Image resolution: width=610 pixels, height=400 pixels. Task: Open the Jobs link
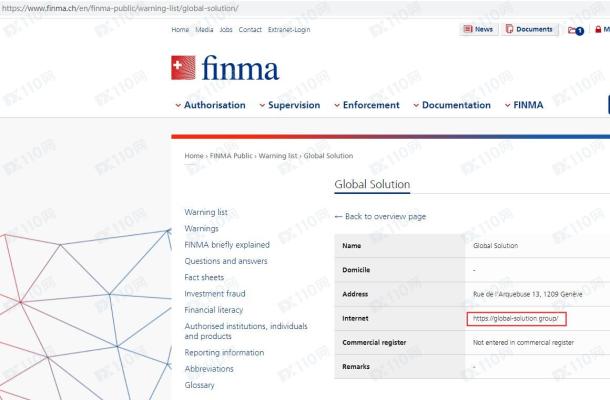pyautogui.click(x=226, y=30)
